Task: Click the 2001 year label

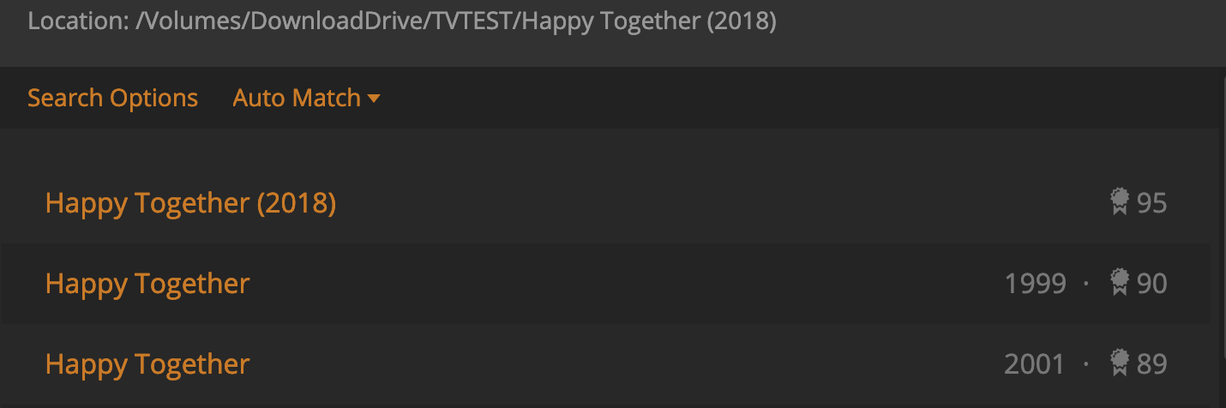Action: point(1035,364)
